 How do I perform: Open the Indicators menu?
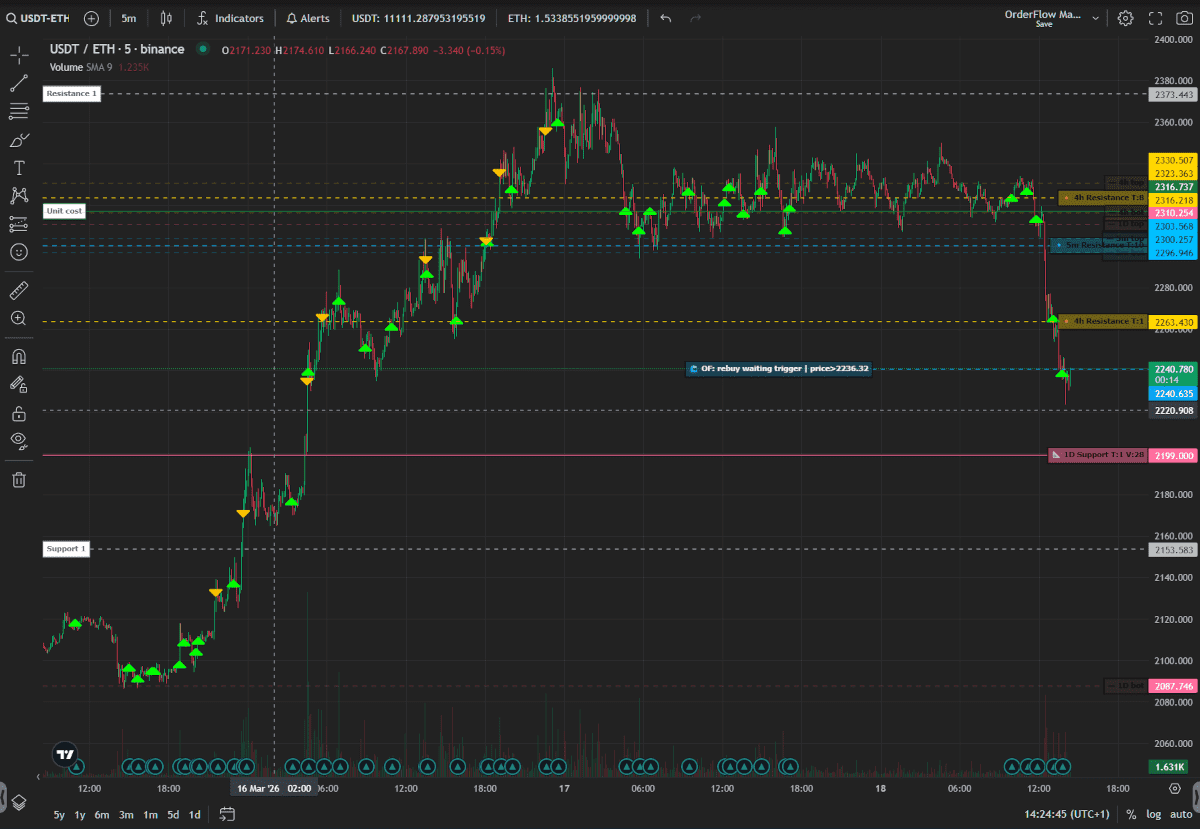231,18
